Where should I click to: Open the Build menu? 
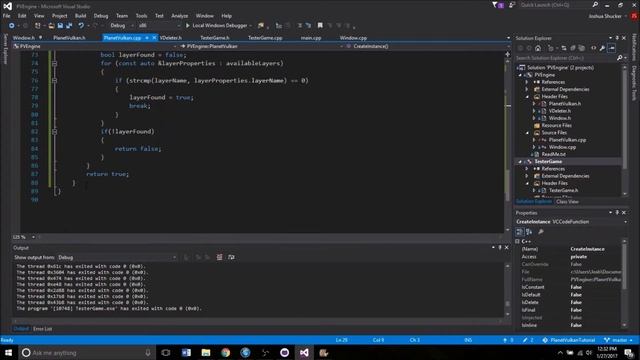(80, 16)
